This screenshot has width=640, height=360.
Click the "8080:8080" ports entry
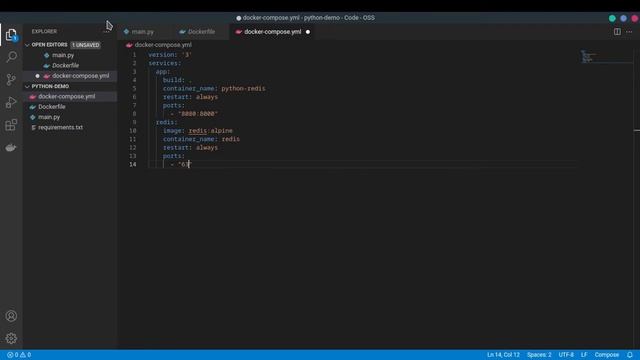198,114
